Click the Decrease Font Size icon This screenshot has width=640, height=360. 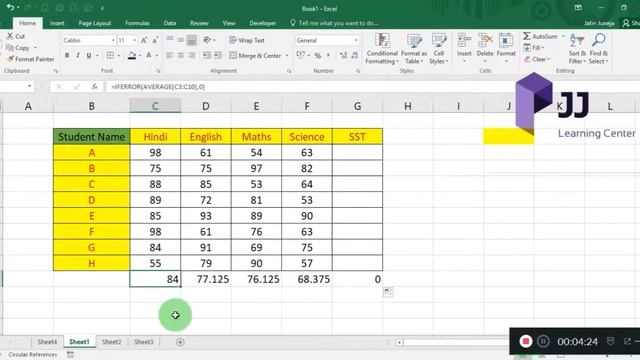tap(155, 40)
